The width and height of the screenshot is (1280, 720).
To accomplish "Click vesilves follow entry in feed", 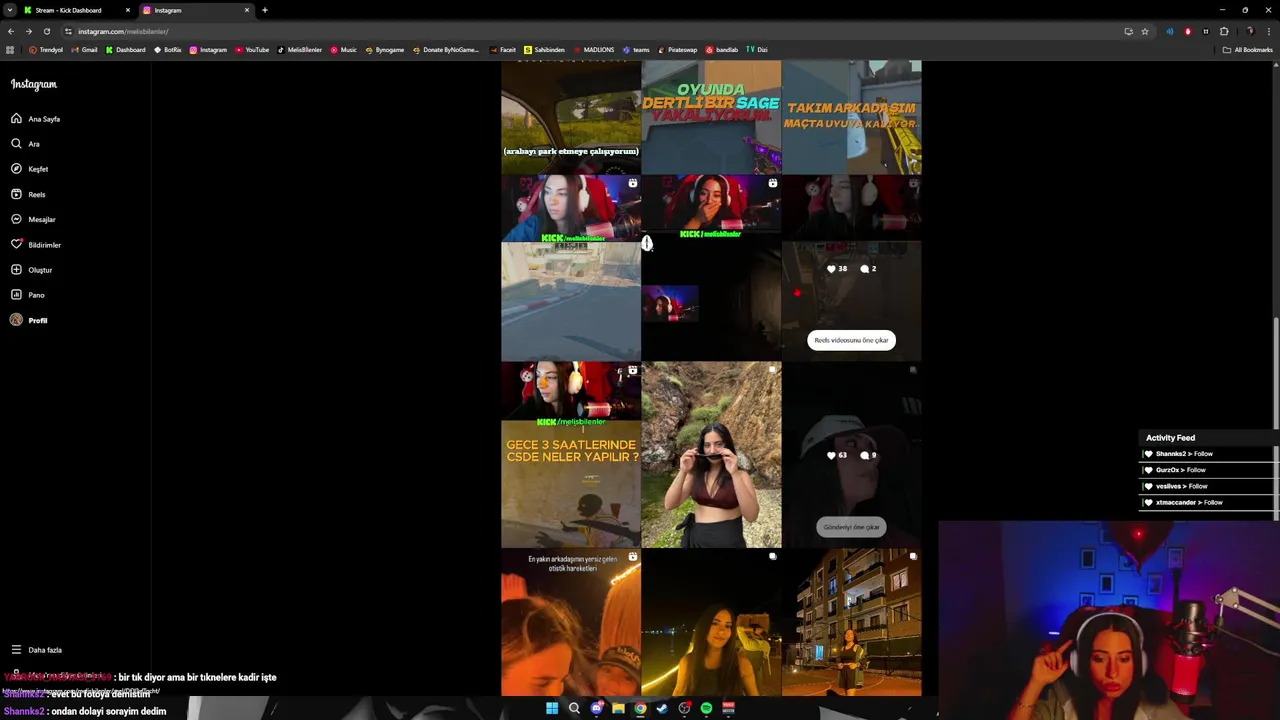I will coord(1206,486).
